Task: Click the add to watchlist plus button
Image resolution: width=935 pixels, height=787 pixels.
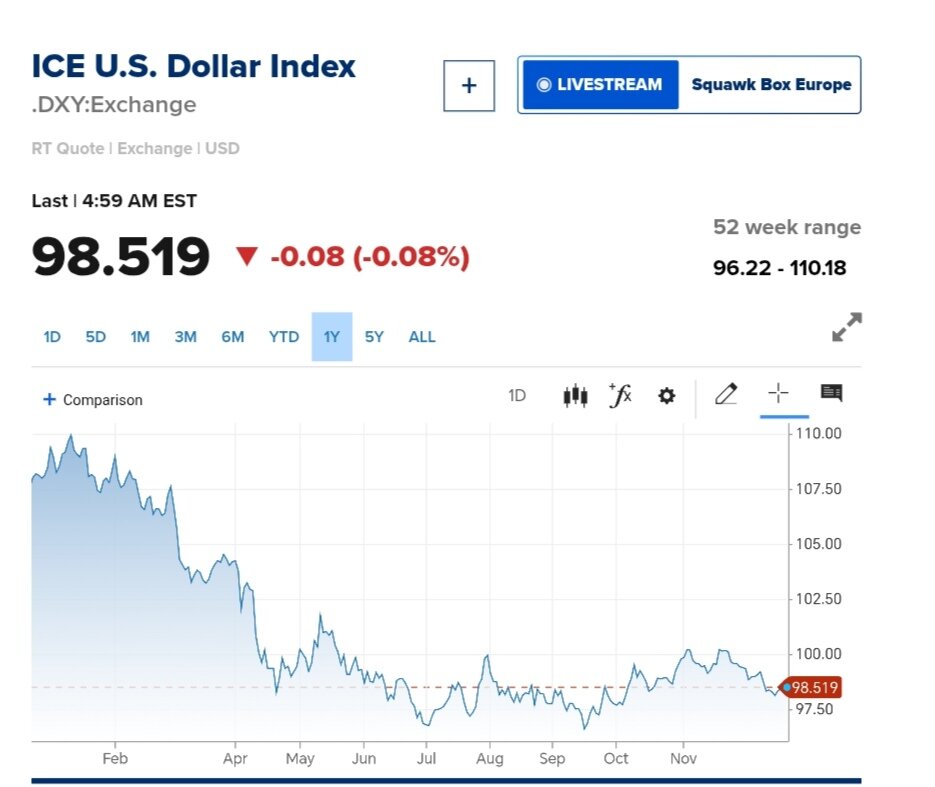Action: 469,85
